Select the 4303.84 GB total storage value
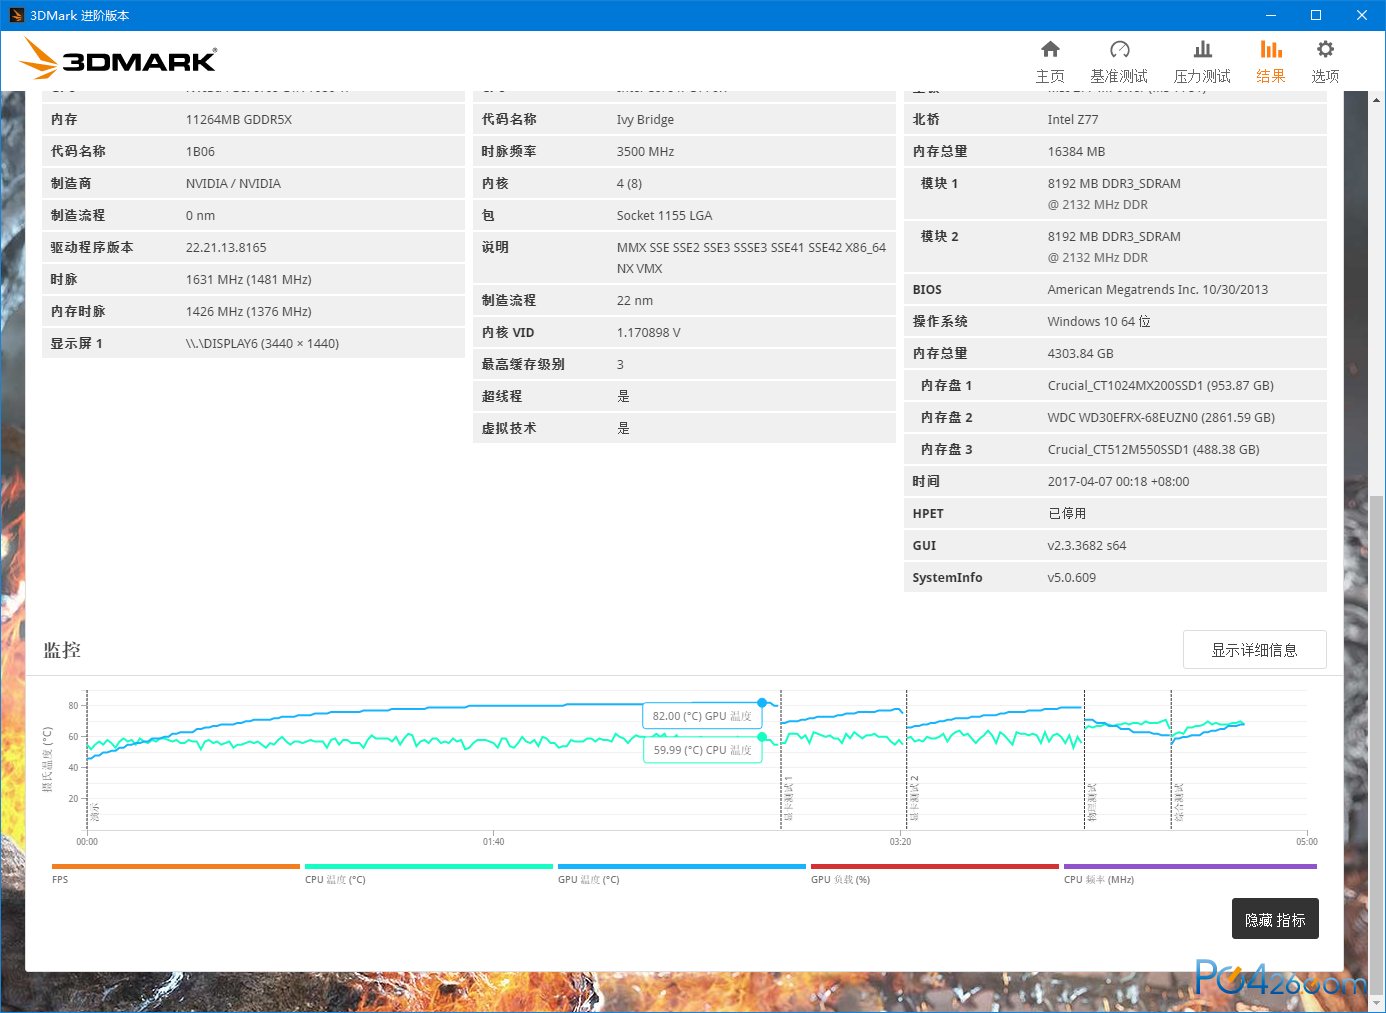 click(x=1080, y=354)
